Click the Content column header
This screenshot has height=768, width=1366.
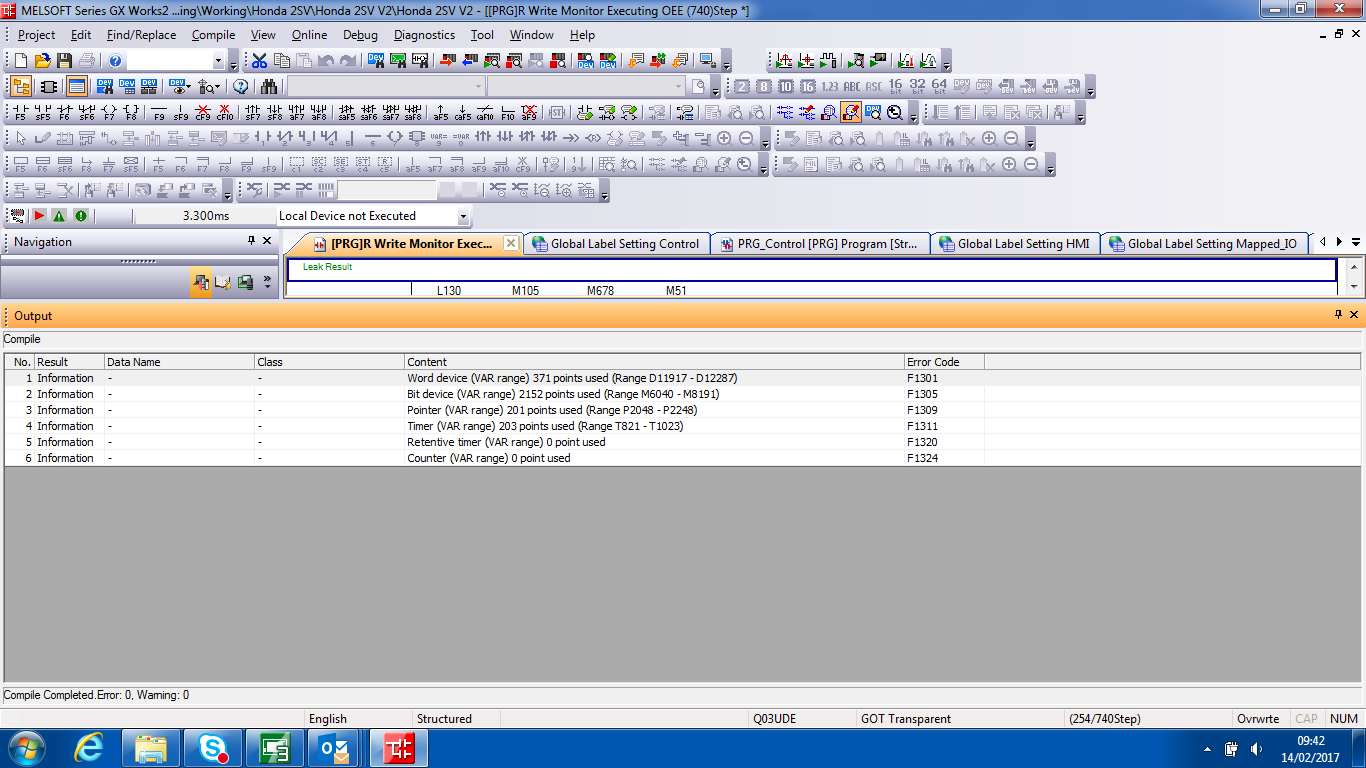click(x=427, y=362)
